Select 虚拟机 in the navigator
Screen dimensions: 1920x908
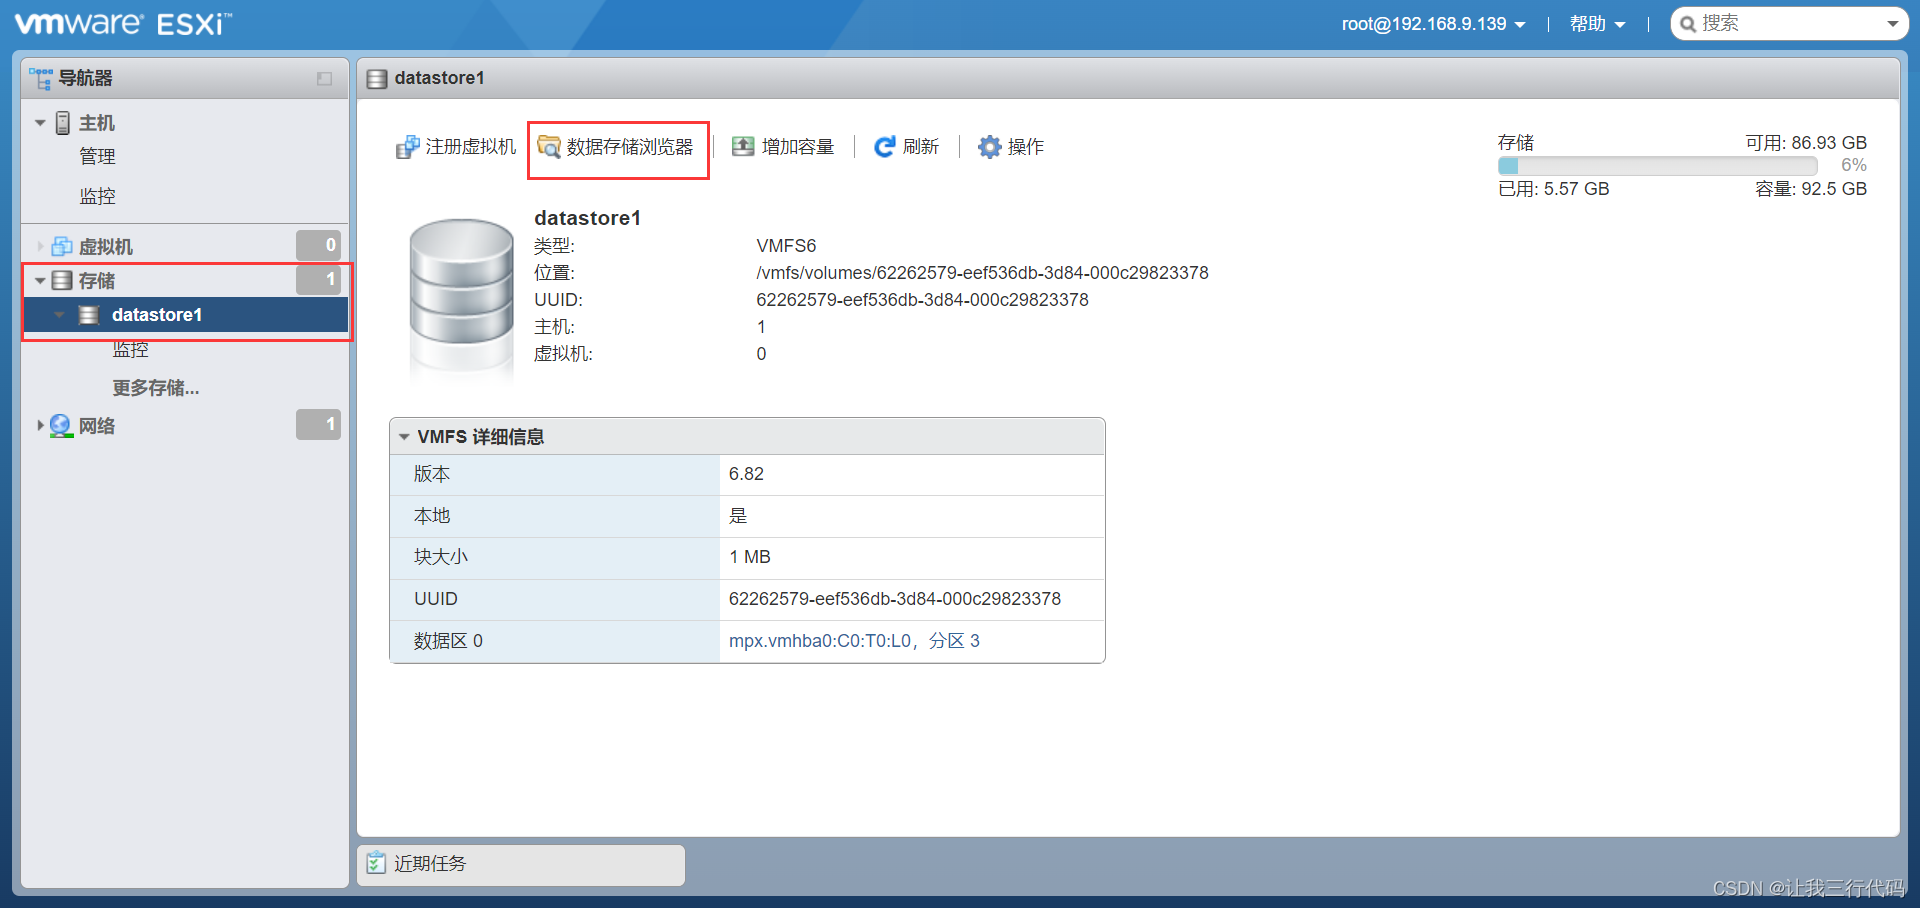click(105, 246)
